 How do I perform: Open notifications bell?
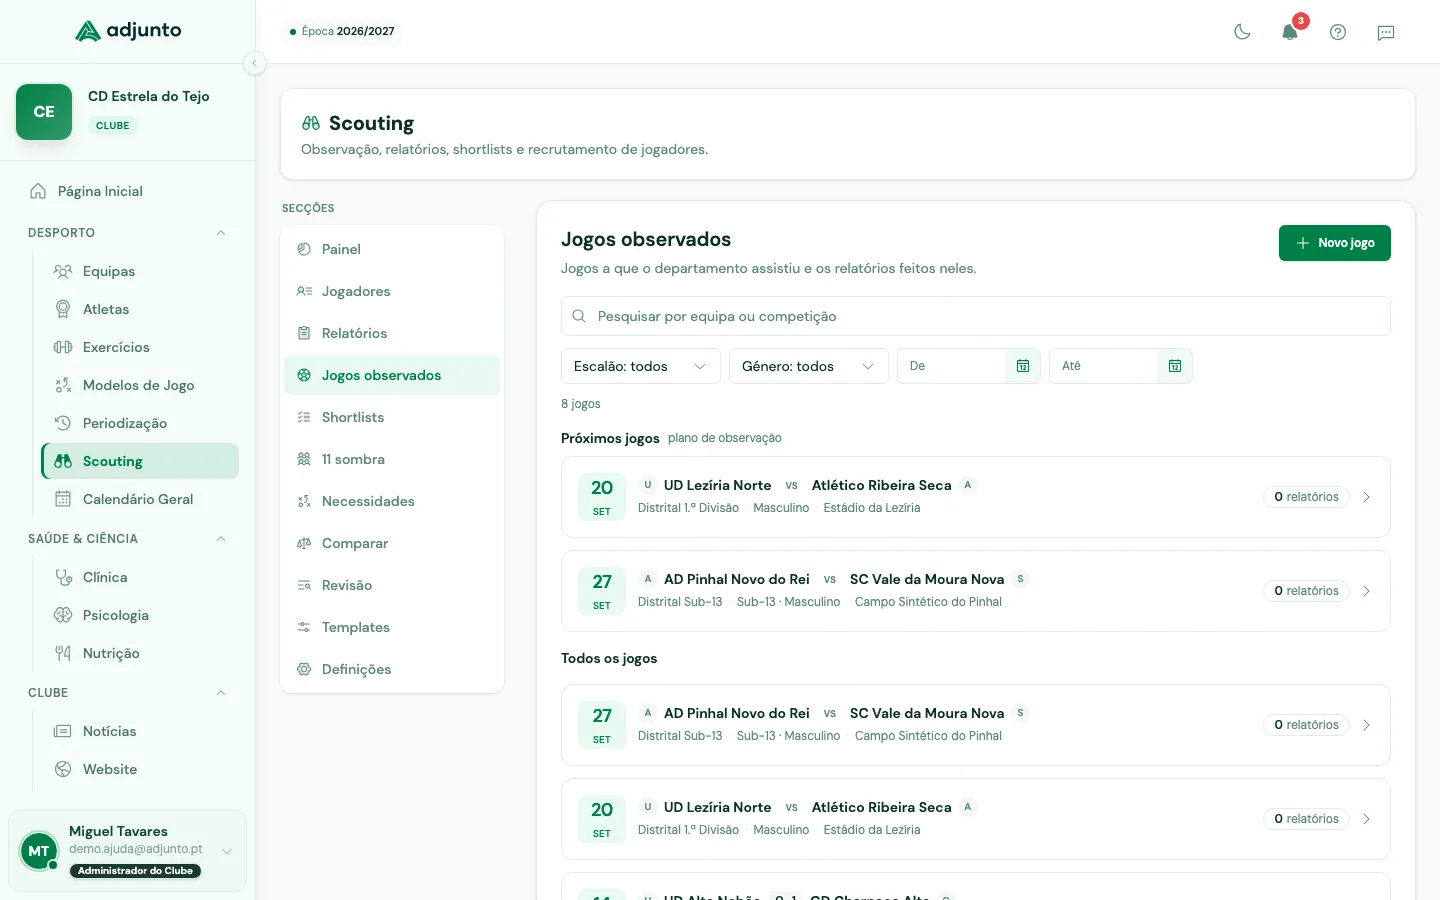pos(1290,32)
